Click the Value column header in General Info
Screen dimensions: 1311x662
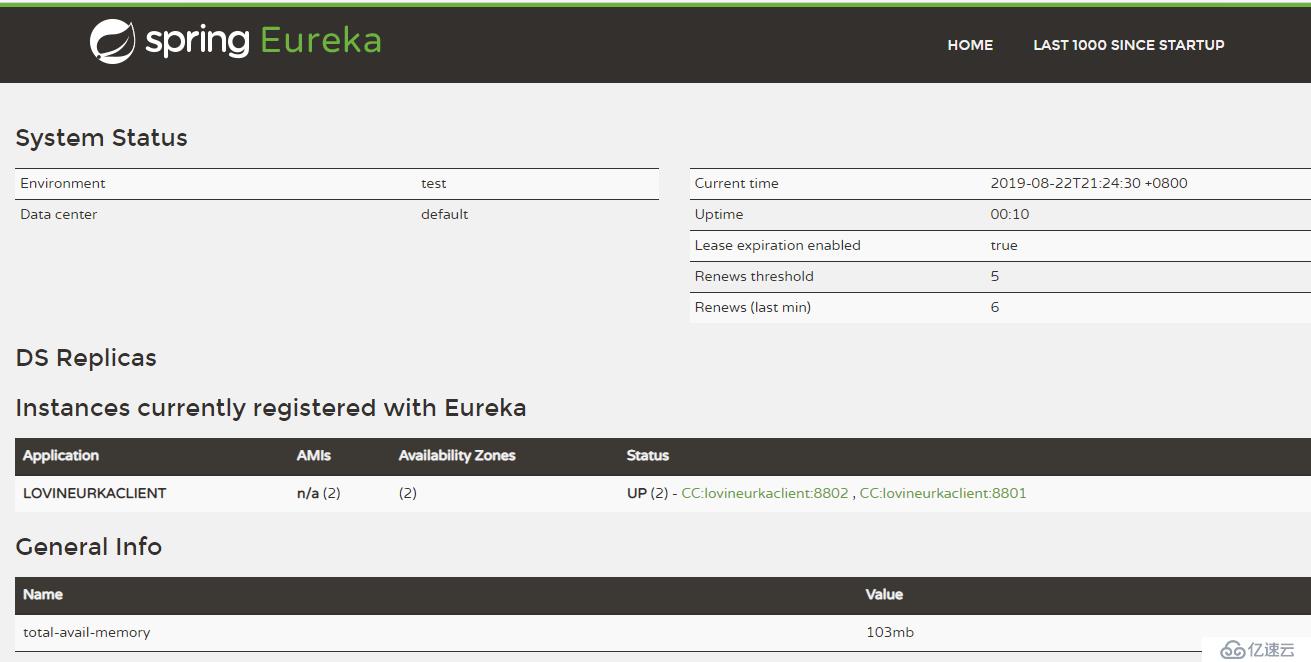[884, 594]
